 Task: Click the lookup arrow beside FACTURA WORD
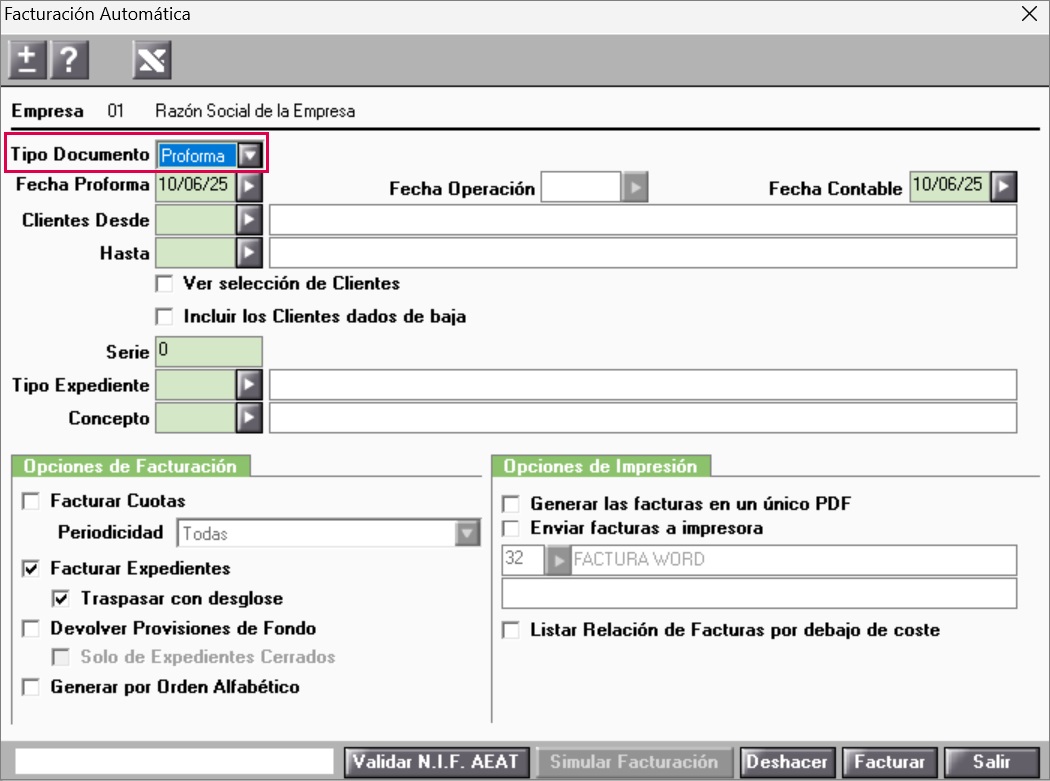tap(557, 560)
